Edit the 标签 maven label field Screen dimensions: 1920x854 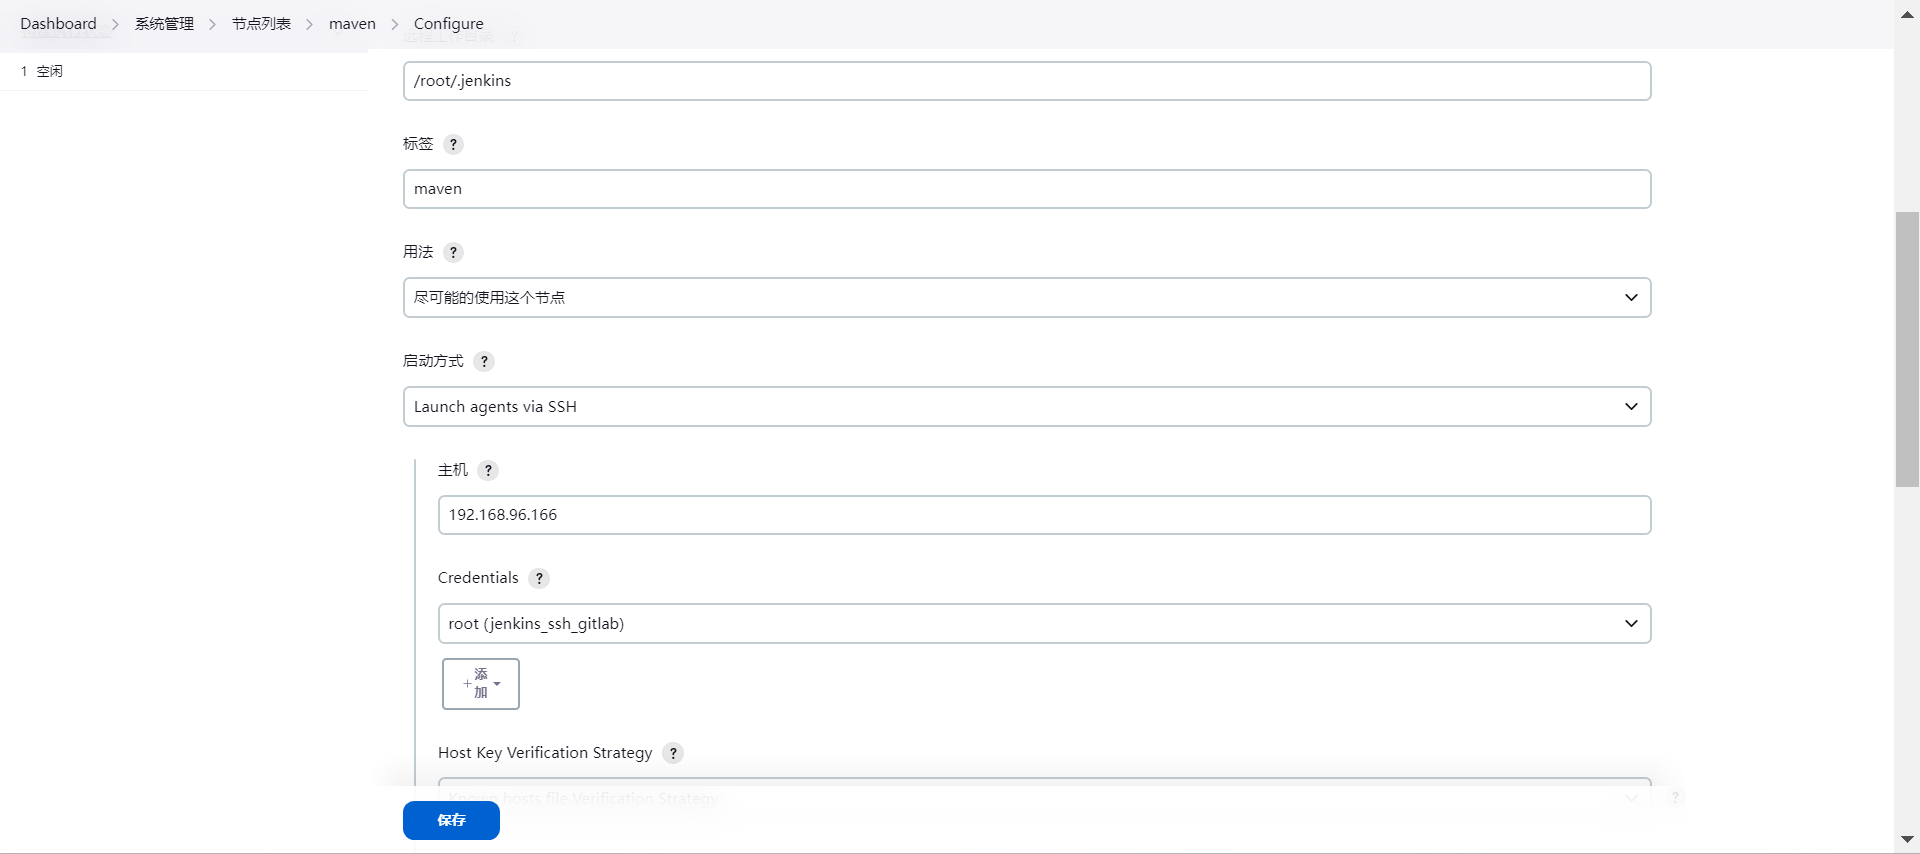(1027, 189)
